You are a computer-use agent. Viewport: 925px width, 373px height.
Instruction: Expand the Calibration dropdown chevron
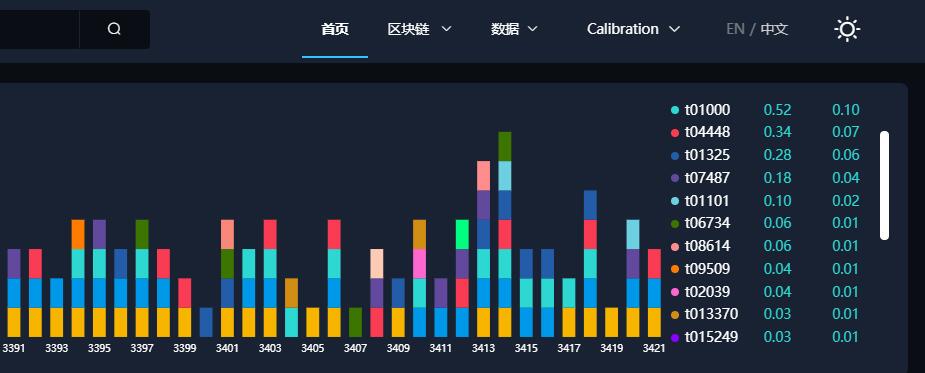(674, 29)
